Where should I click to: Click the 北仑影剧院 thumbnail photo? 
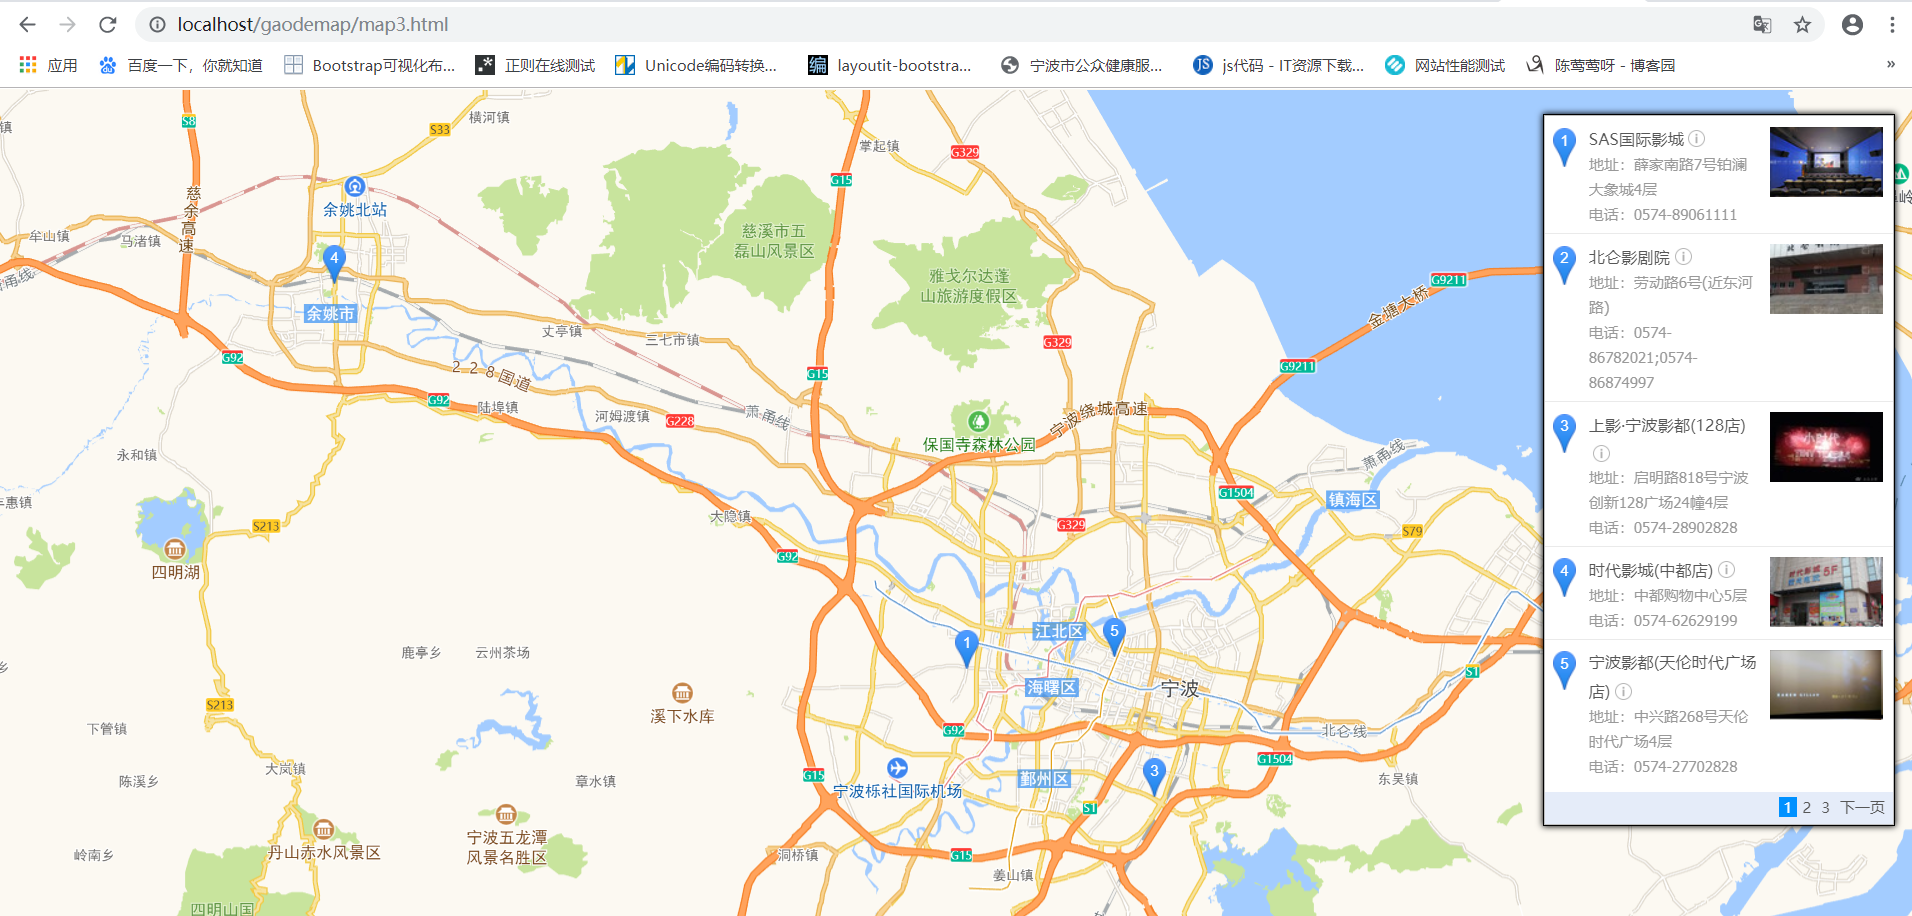pos(1826,279)
